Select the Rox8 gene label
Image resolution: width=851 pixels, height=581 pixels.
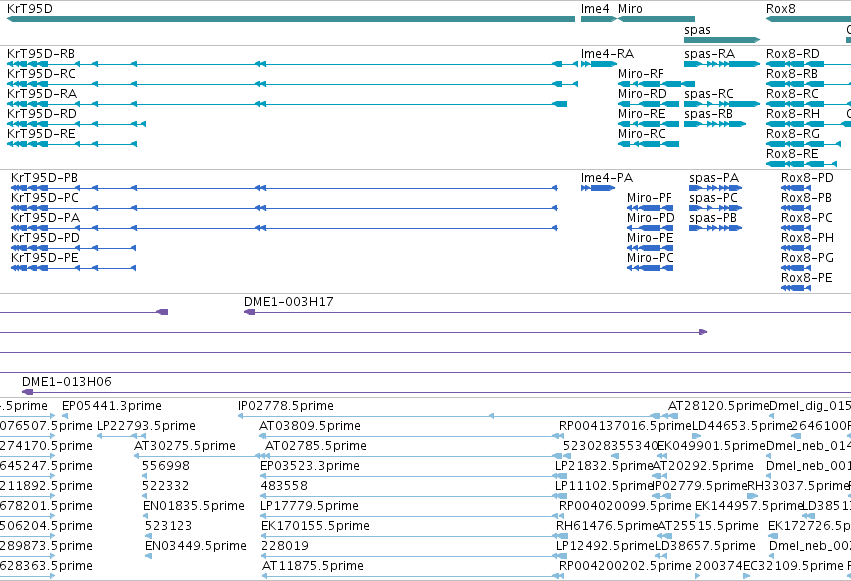click(x=780, y=9)
